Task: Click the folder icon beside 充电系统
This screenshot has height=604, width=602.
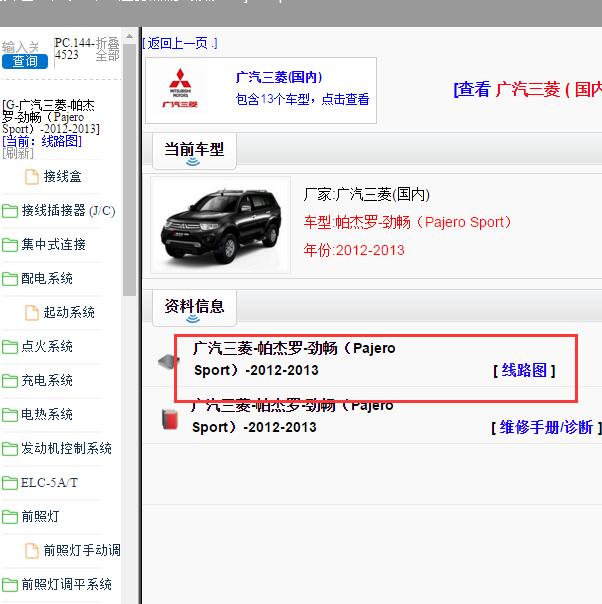Action: [x=10, y=381]
